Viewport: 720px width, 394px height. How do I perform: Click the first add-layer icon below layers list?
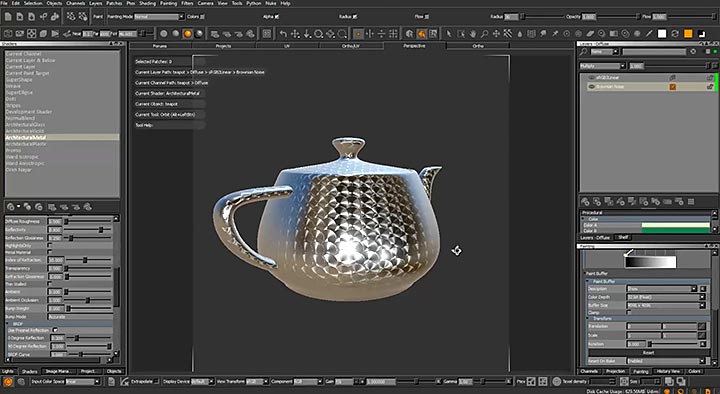point(585,202)
